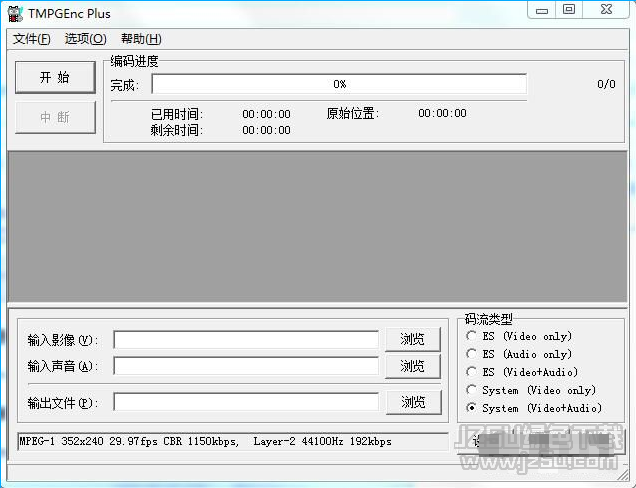Click the 原始位置 00:00:00 value

pos(442,113)
